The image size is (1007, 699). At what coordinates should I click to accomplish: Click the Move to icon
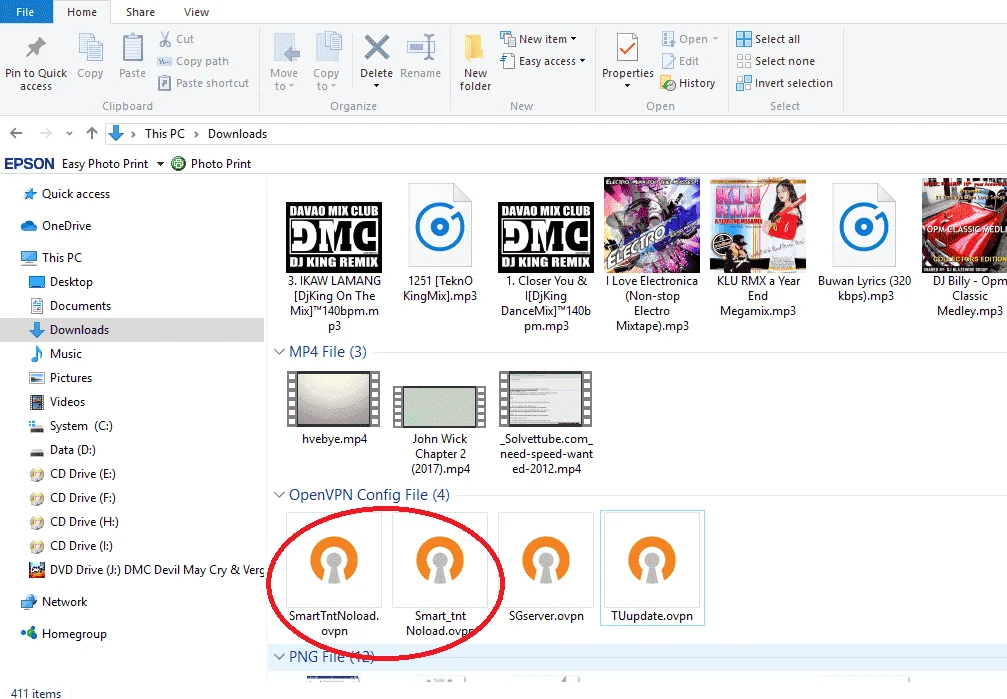[286, 48]
